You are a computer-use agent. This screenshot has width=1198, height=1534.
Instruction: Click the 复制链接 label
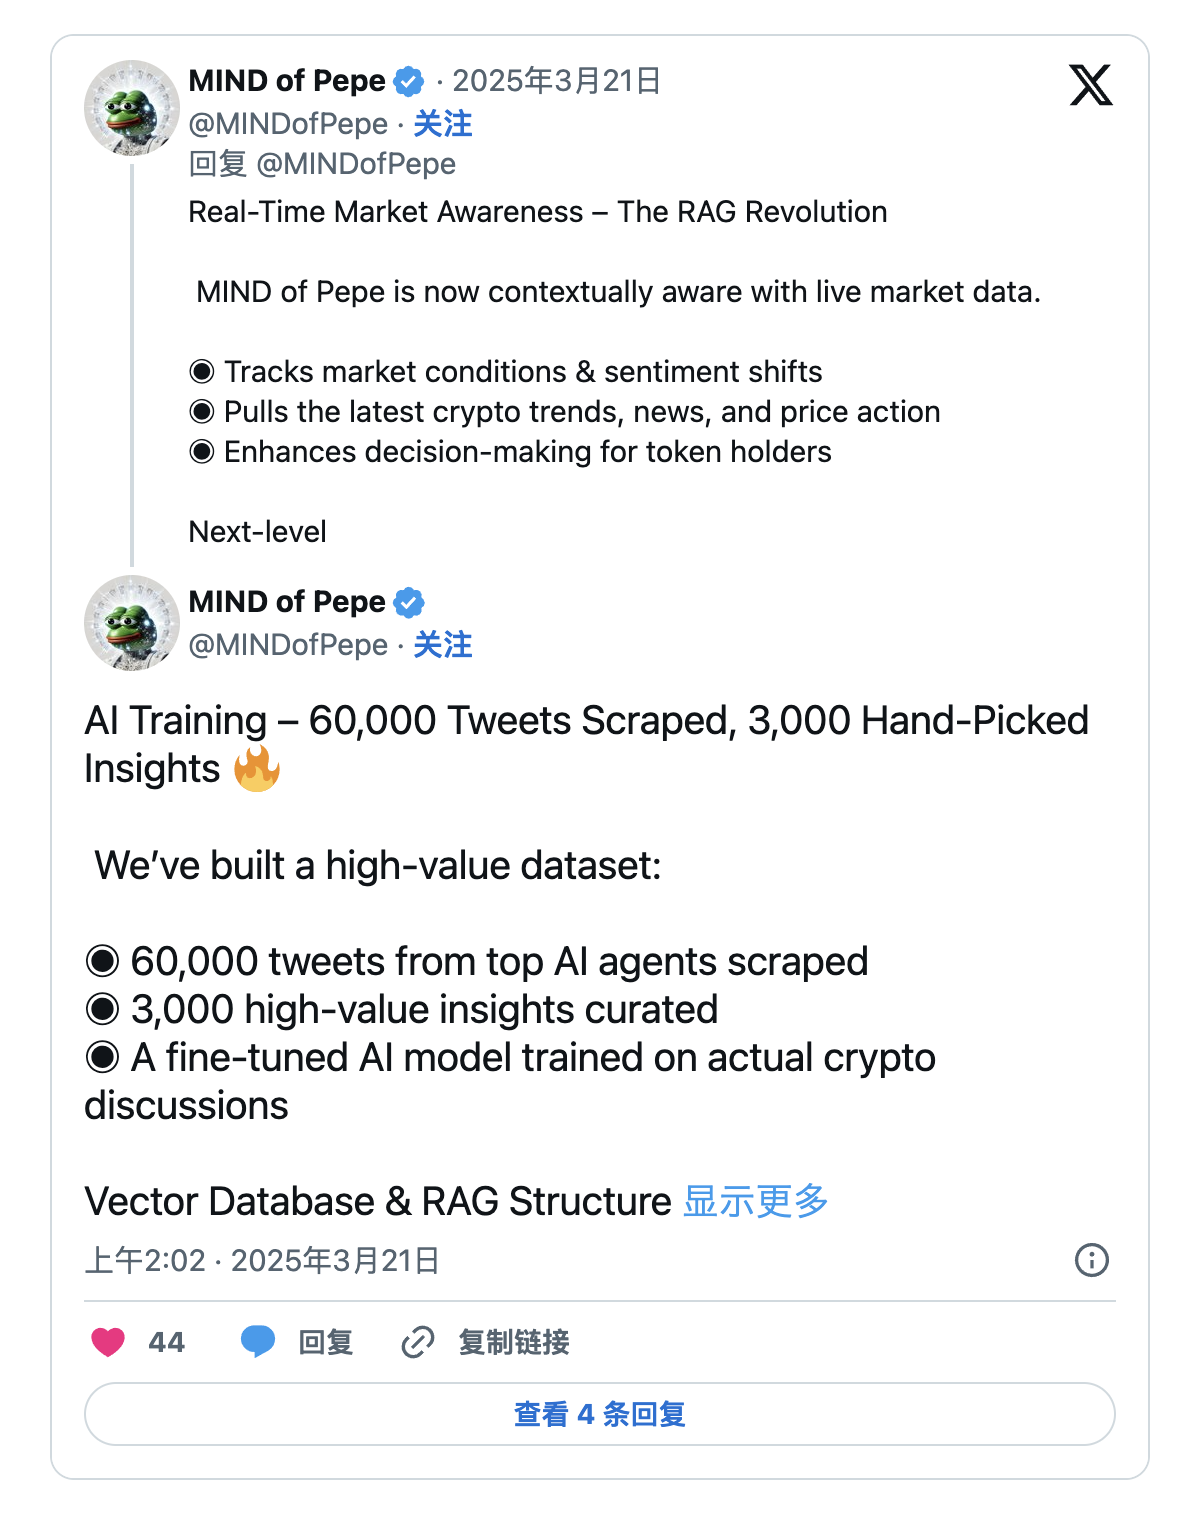coord(513,1342)
